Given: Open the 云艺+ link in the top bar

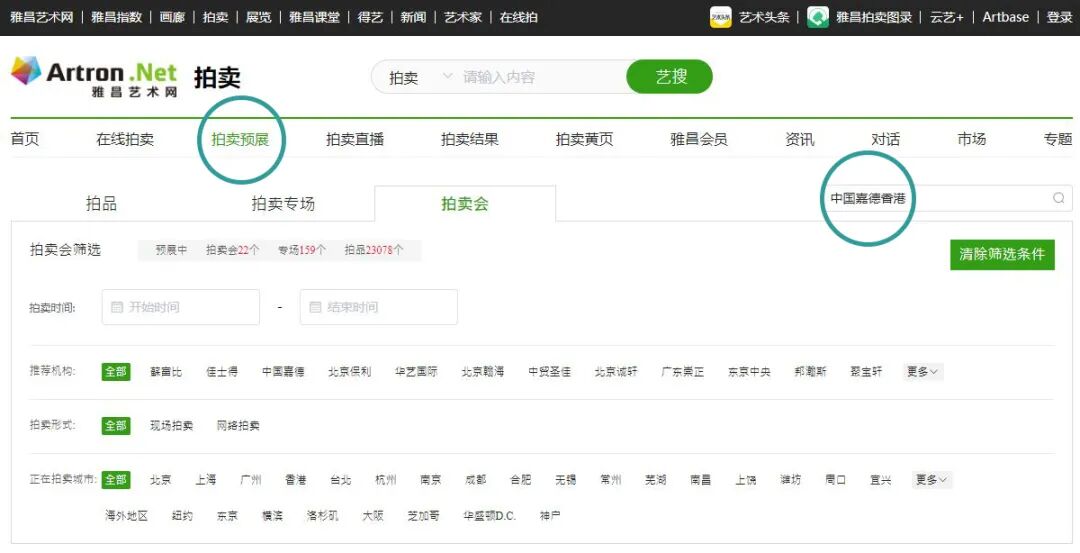Looking at the screenshot, I should point(947,17).
